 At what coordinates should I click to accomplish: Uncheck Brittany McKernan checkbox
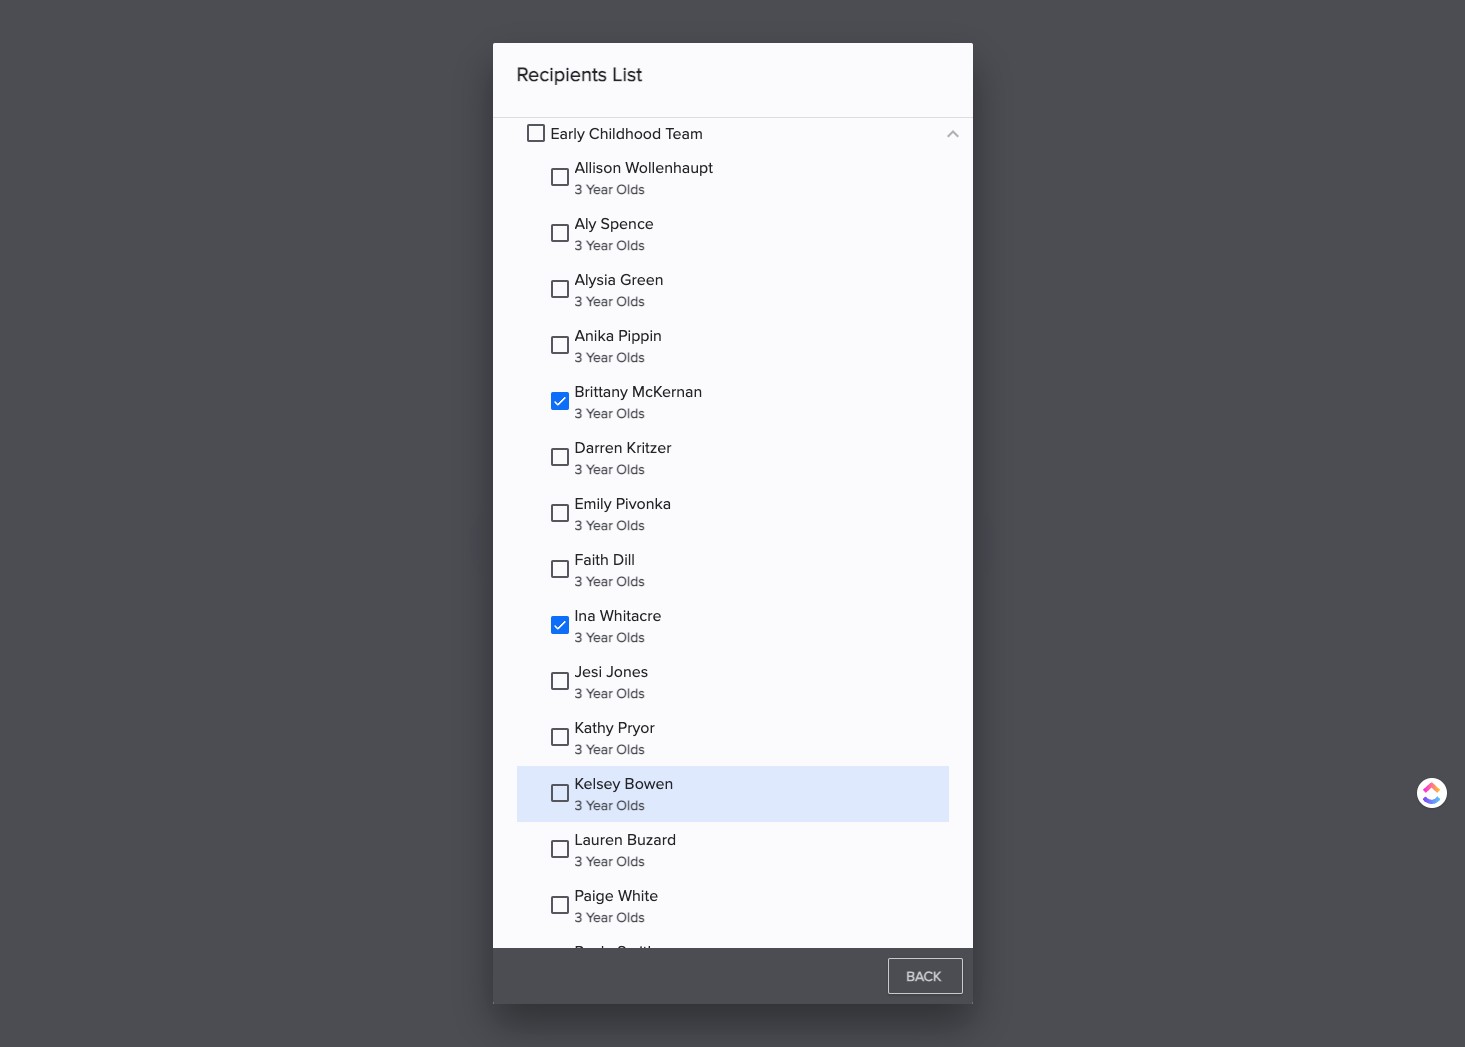[560, 401]
